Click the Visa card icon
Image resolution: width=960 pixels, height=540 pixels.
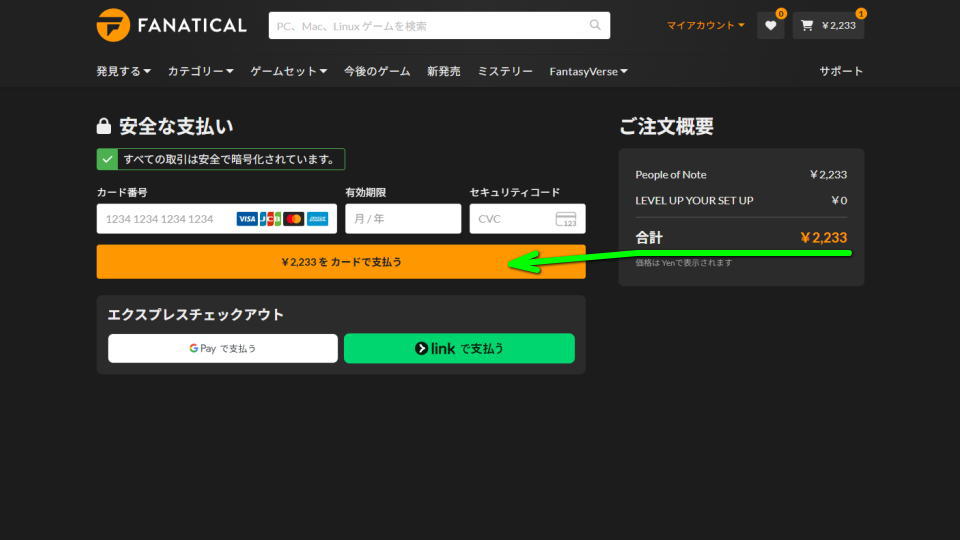[x=246, y=219]
